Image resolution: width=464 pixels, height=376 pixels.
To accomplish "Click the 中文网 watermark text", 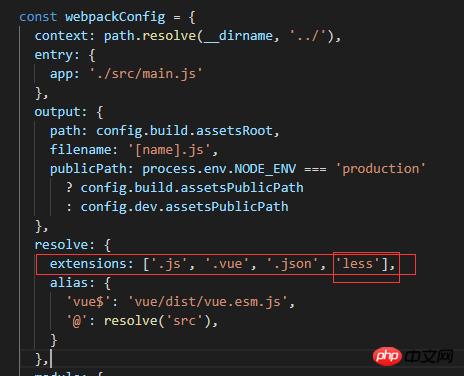I will (429, 357).
